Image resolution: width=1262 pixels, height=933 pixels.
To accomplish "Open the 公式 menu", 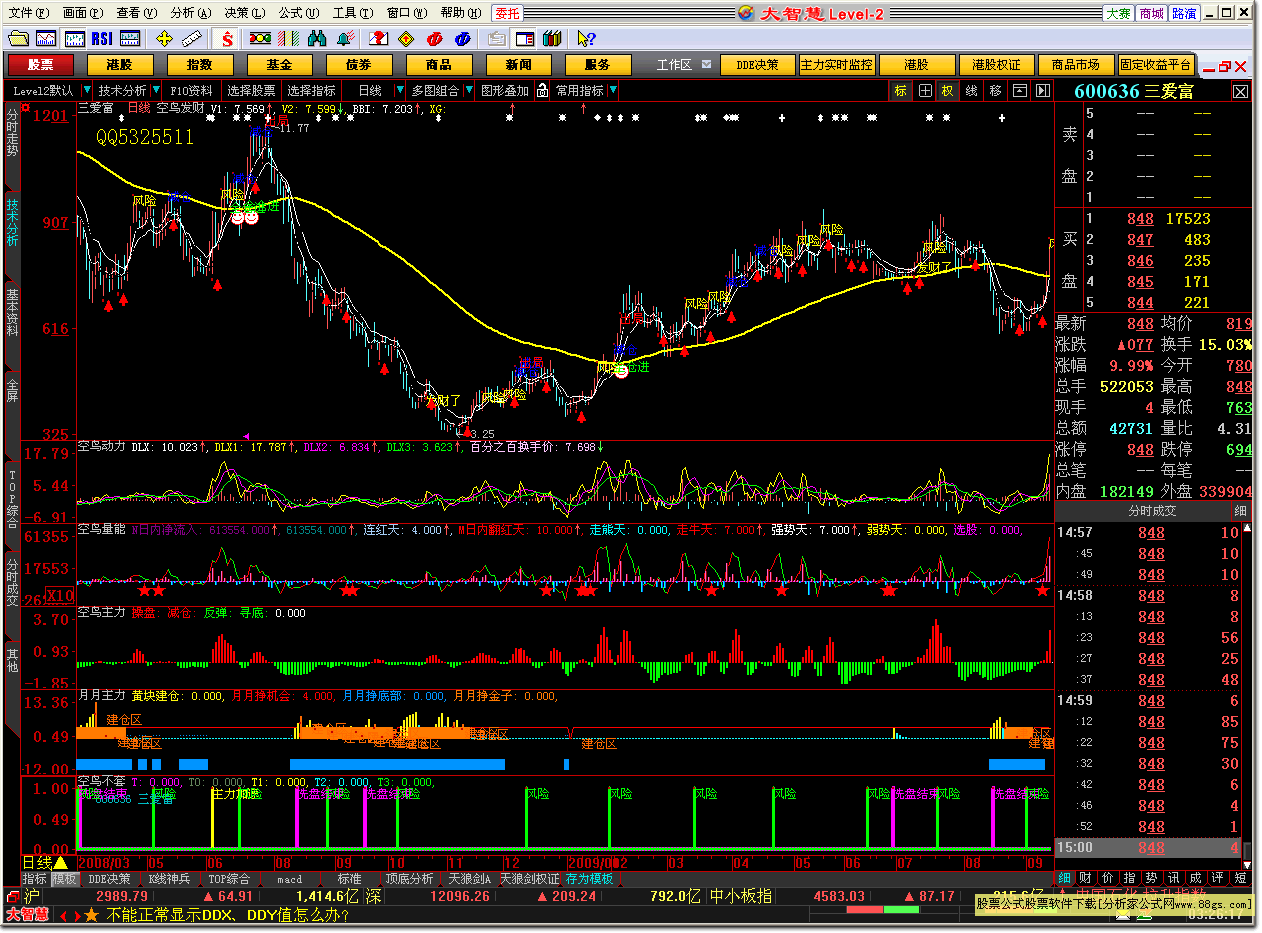I will (x=298, y=13).
